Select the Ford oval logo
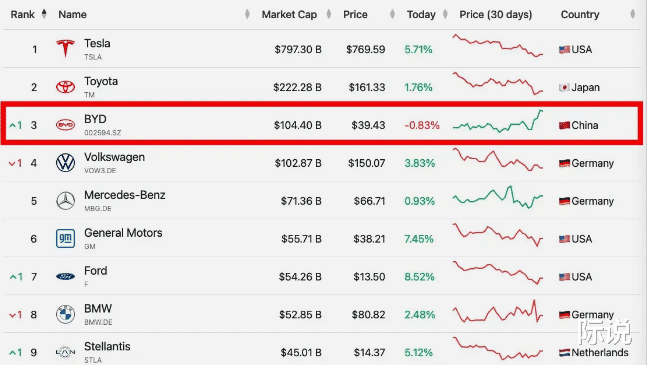647x365 pixels. click(65, 276)
